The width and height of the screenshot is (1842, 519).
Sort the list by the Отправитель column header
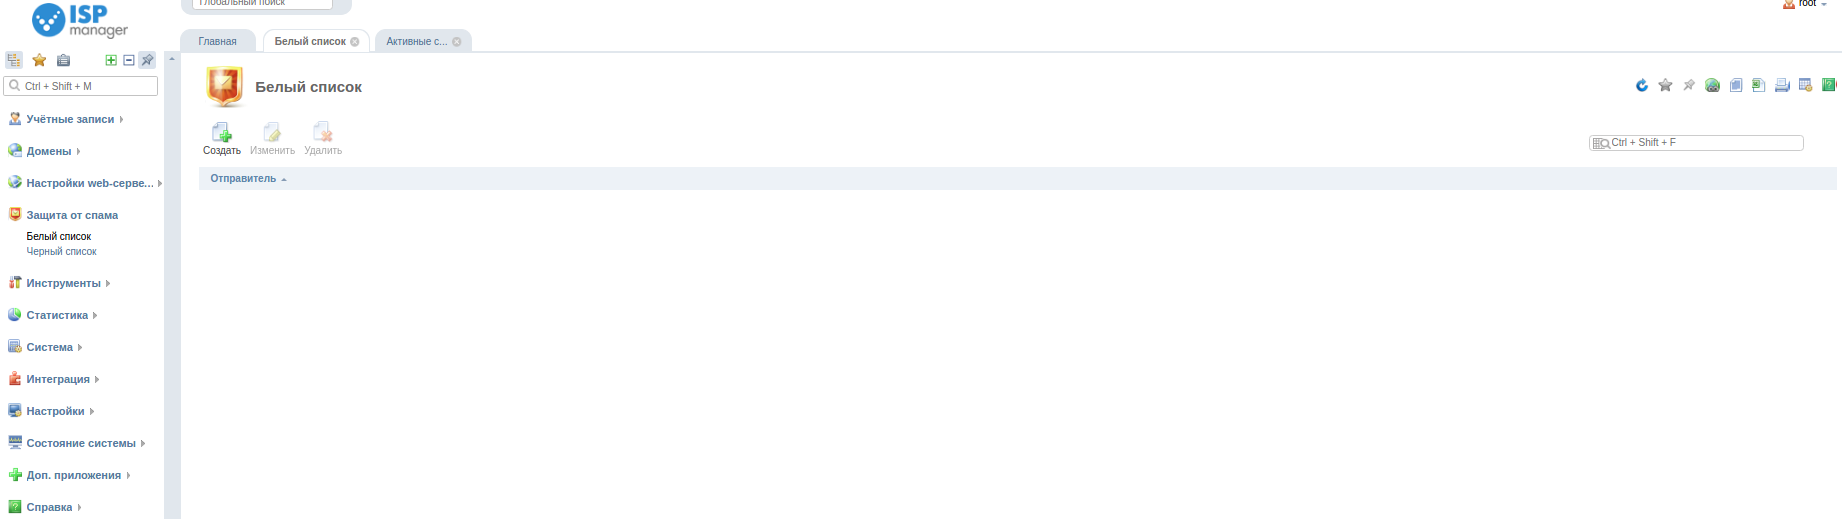(x=243, y=178)
